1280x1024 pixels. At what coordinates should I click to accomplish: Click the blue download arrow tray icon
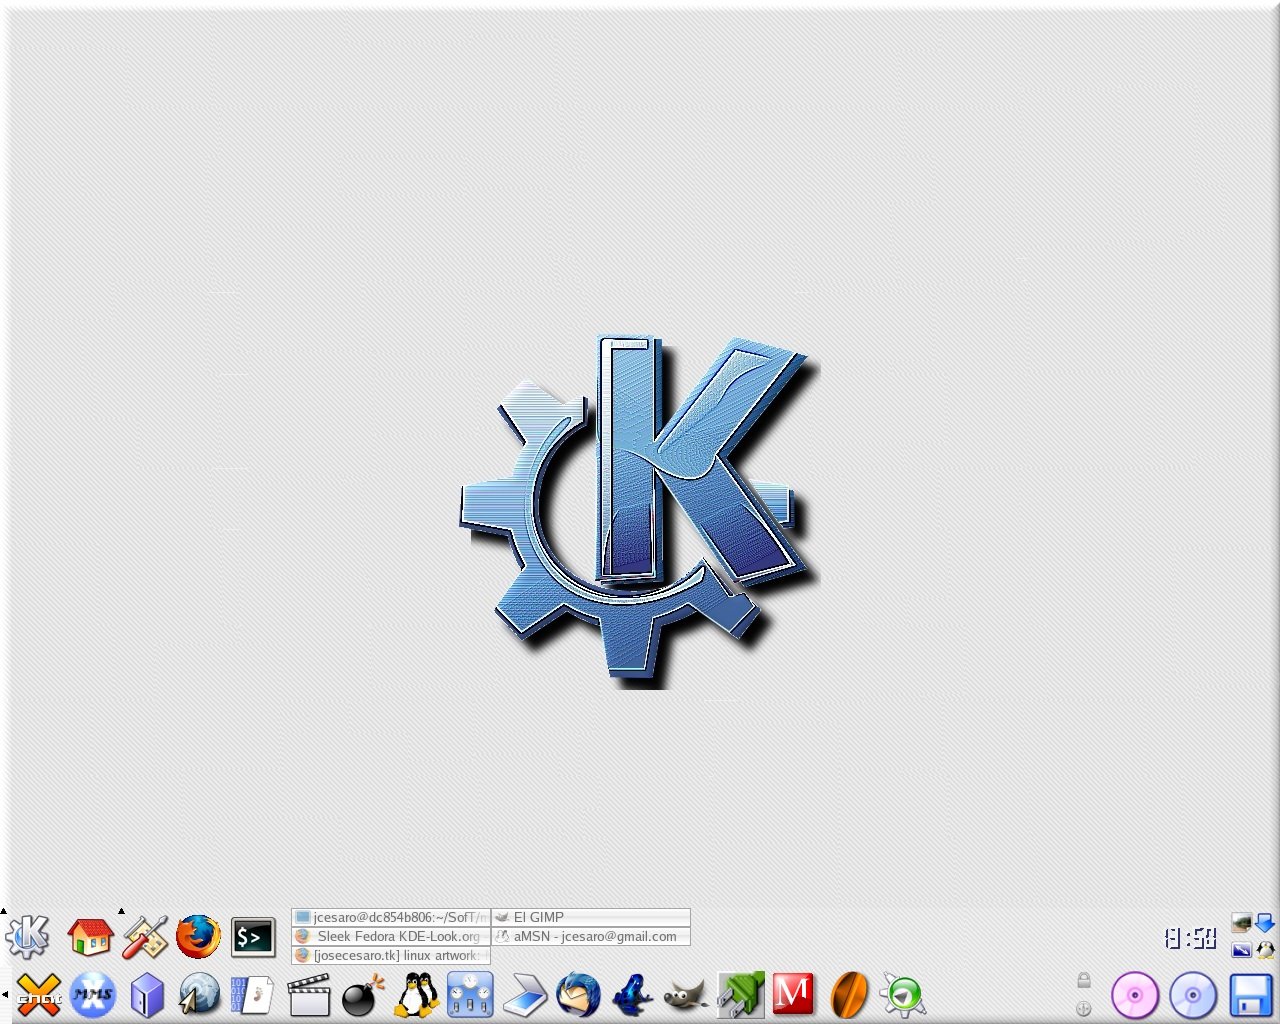1265,923
